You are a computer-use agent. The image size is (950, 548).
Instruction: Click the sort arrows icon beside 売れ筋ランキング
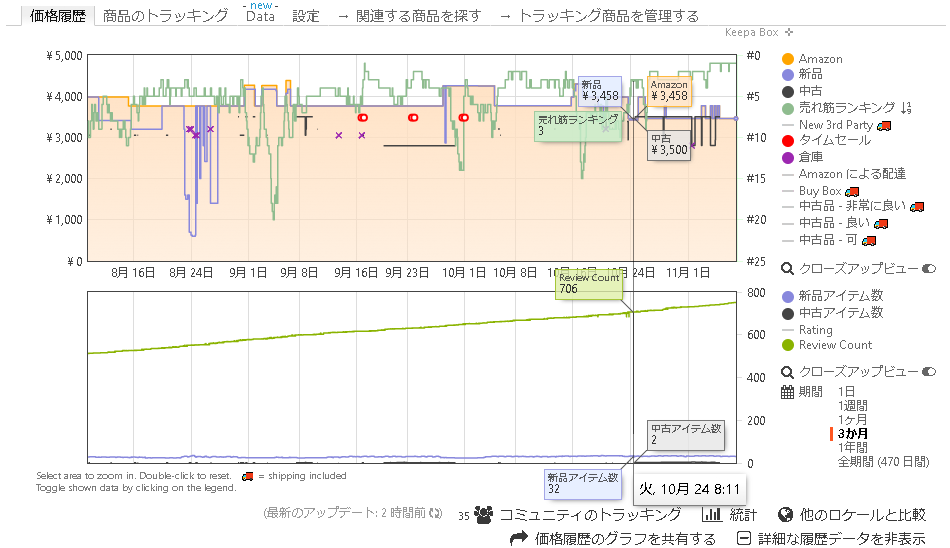pyautogui.click(x=906, y=108)
